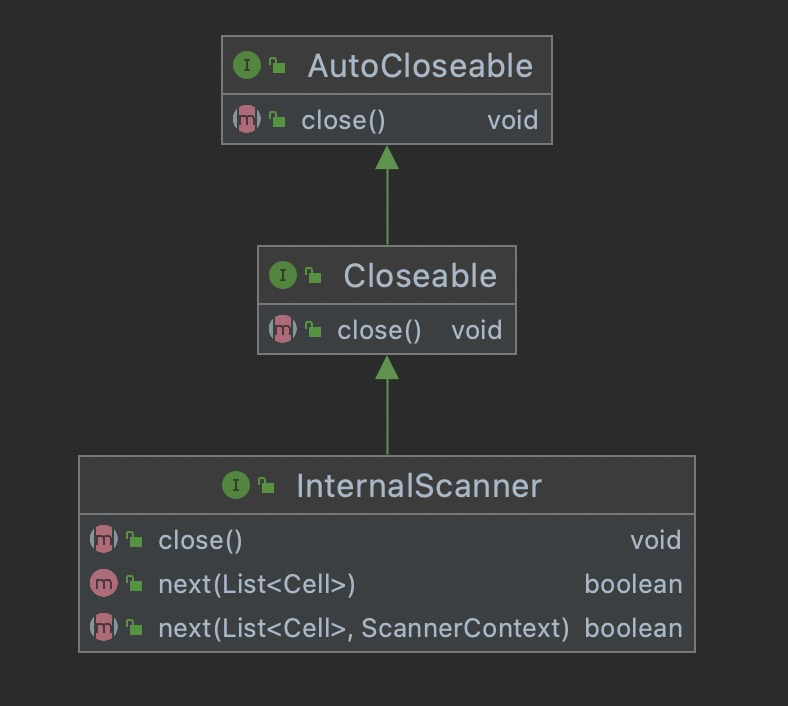The width and height of the screenshot is (788, 706).
Task: Select next(List<Cell>, ScannerContext) method text
Action: (x=363, y=628)
